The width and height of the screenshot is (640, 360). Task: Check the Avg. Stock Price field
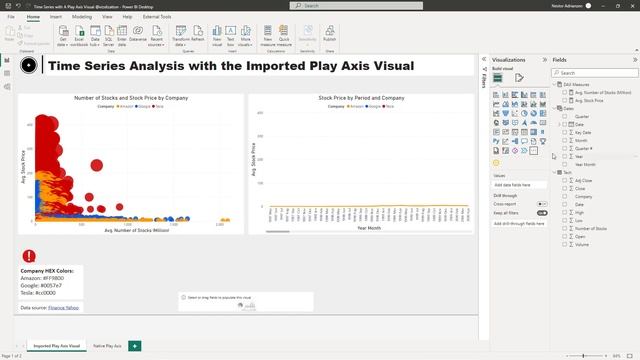(x=565, y=100)
